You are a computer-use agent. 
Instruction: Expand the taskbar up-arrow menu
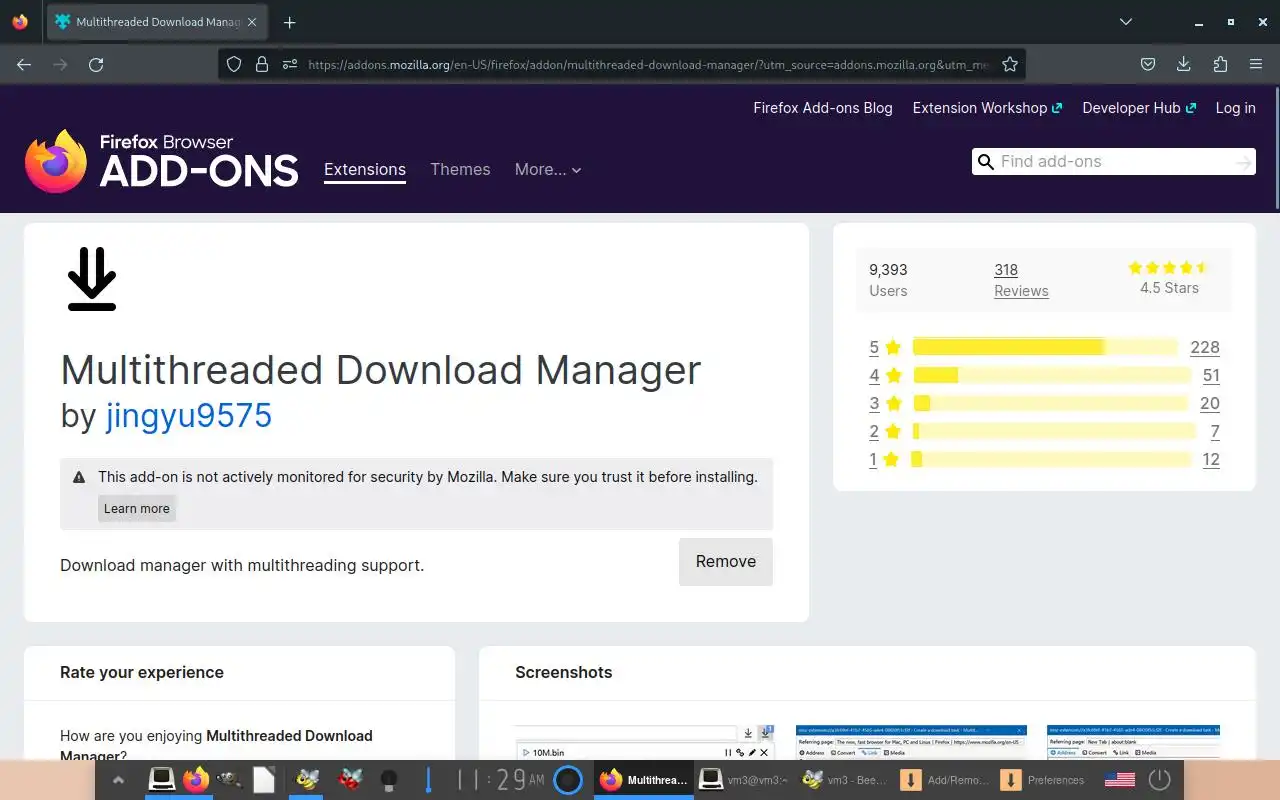[118, 780]
